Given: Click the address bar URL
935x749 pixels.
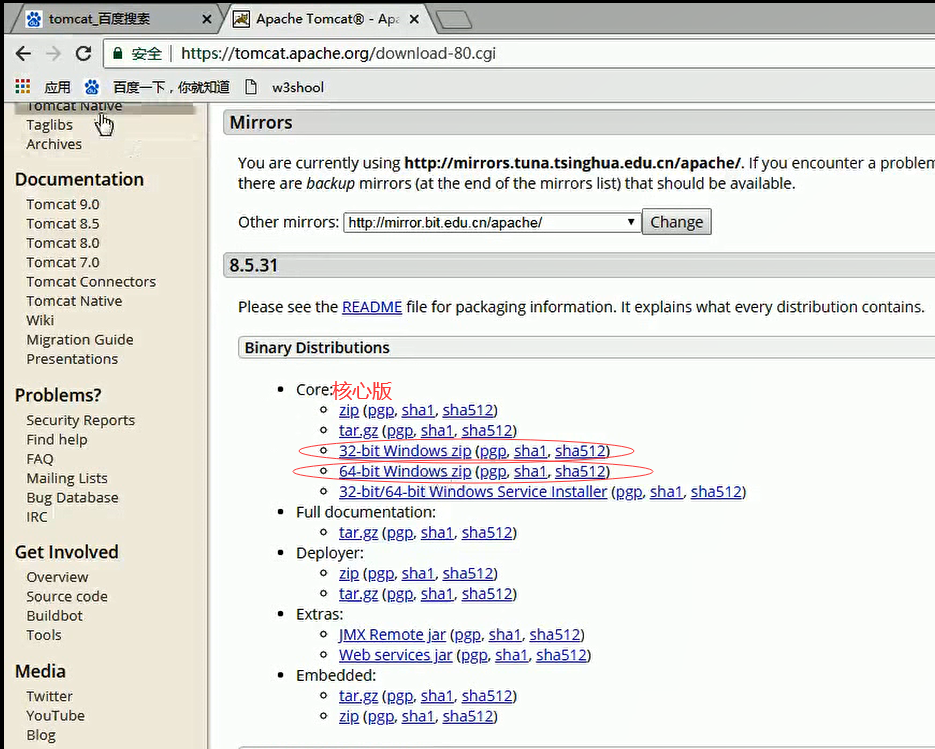Looking at the screenshot, I should point(338,54).
